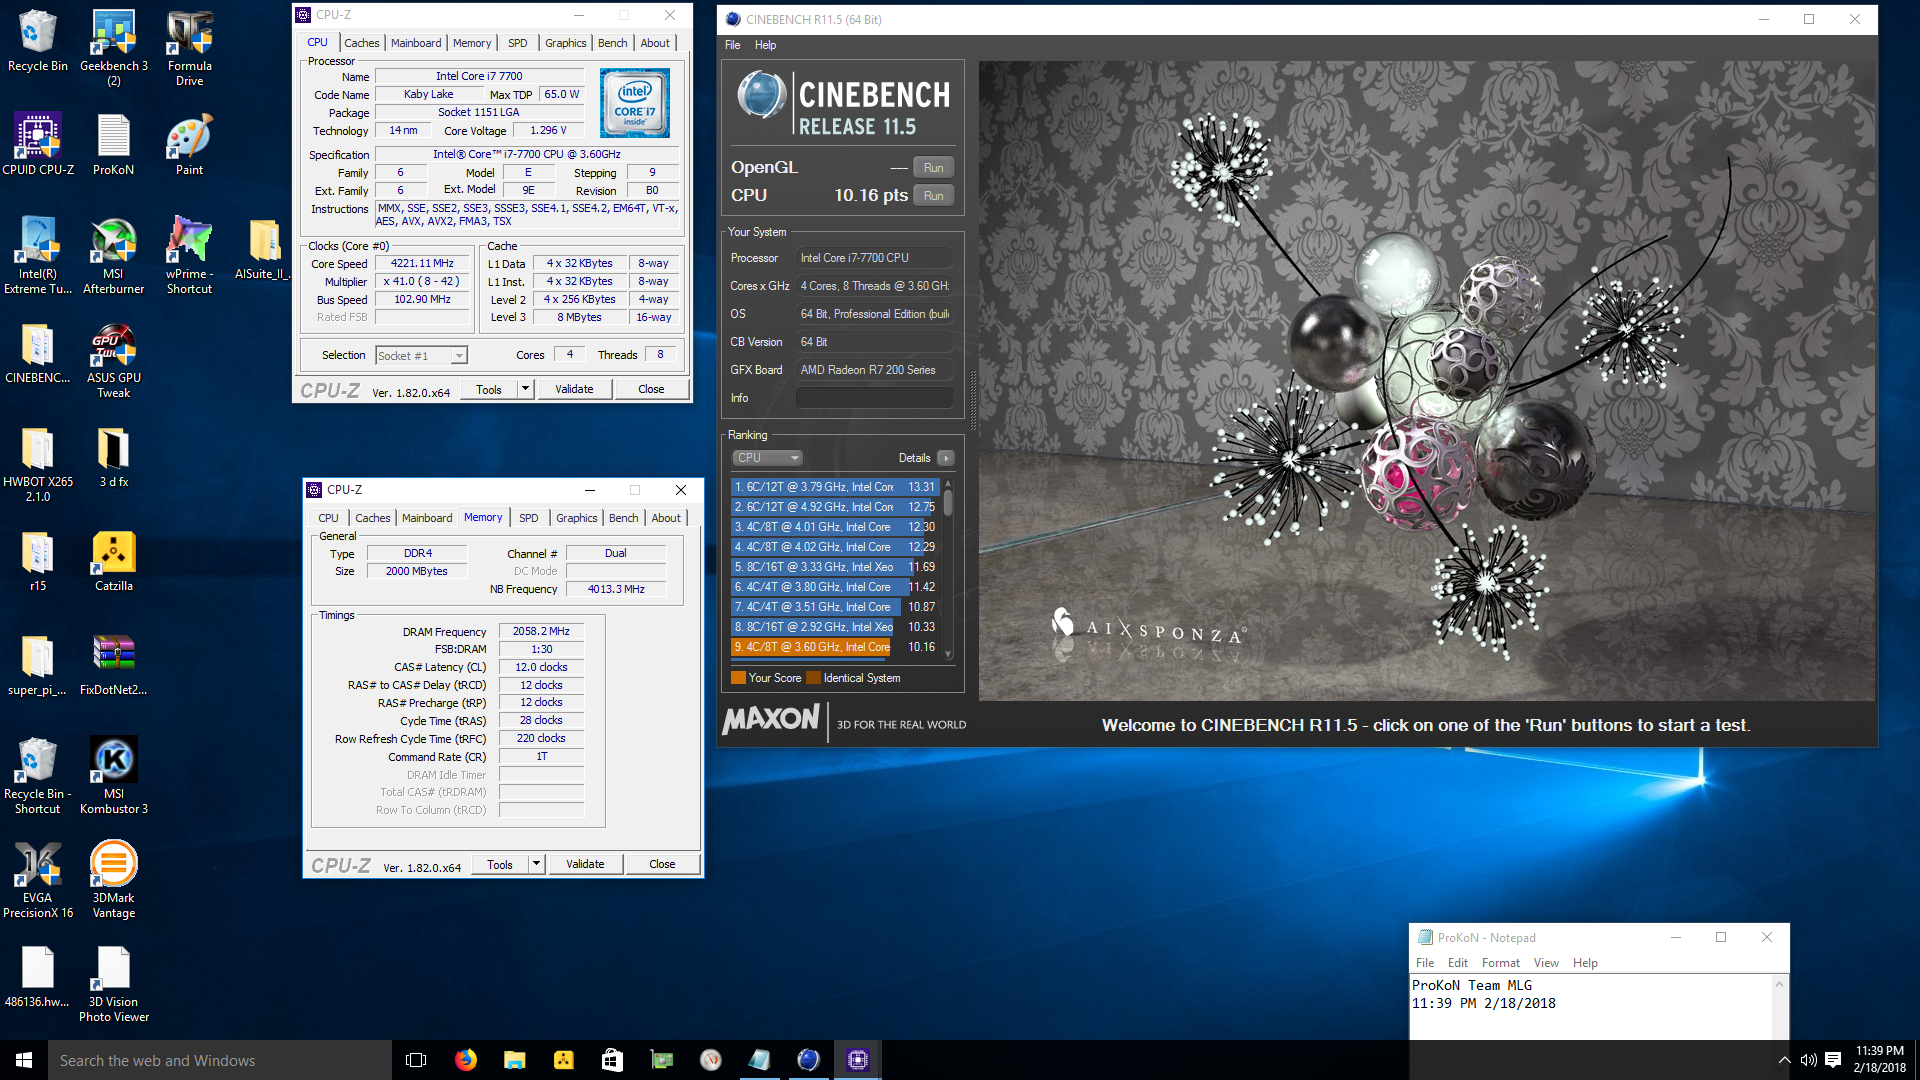Launch Catzilla desktop icon
Screen dimensions: 1920x1080
[x=113, y=561]
